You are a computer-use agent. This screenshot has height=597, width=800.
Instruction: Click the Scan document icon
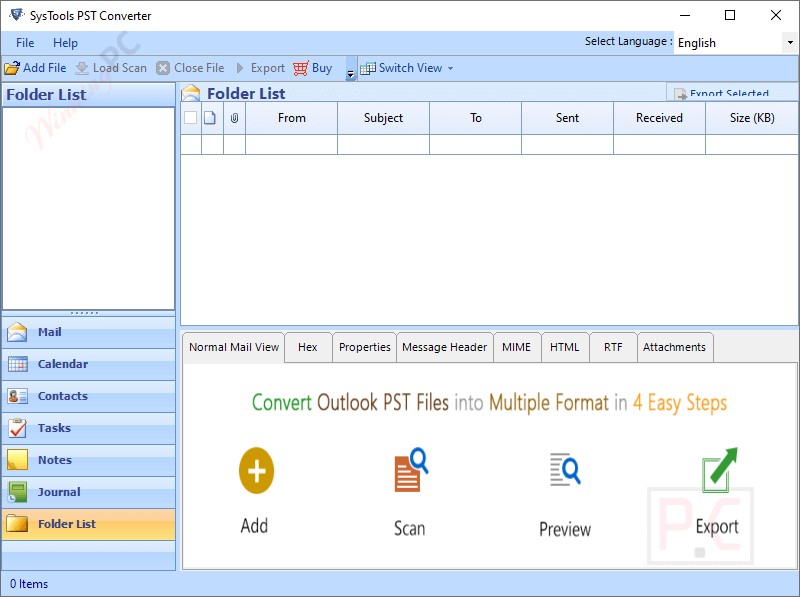(x=411, y=470)
